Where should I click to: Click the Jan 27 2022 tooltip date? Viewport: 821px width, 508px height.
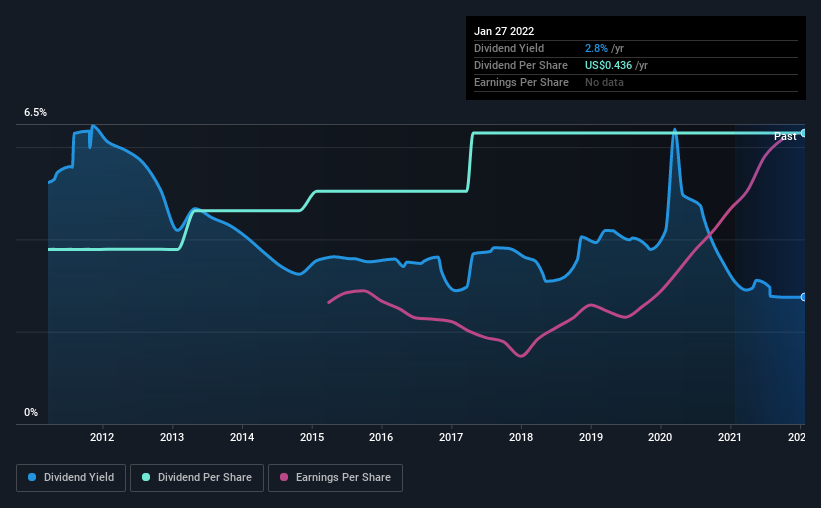504,31
